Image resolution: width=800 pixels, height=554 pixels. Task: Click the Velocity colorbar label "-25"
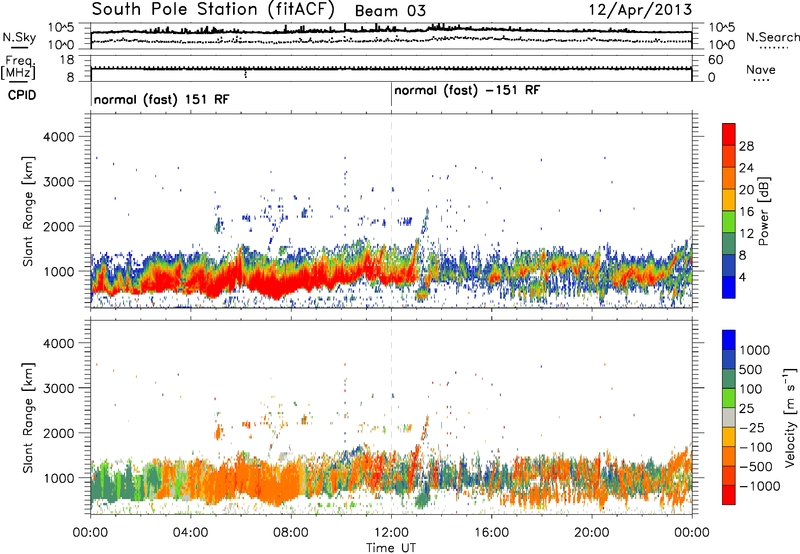[754, 427]
